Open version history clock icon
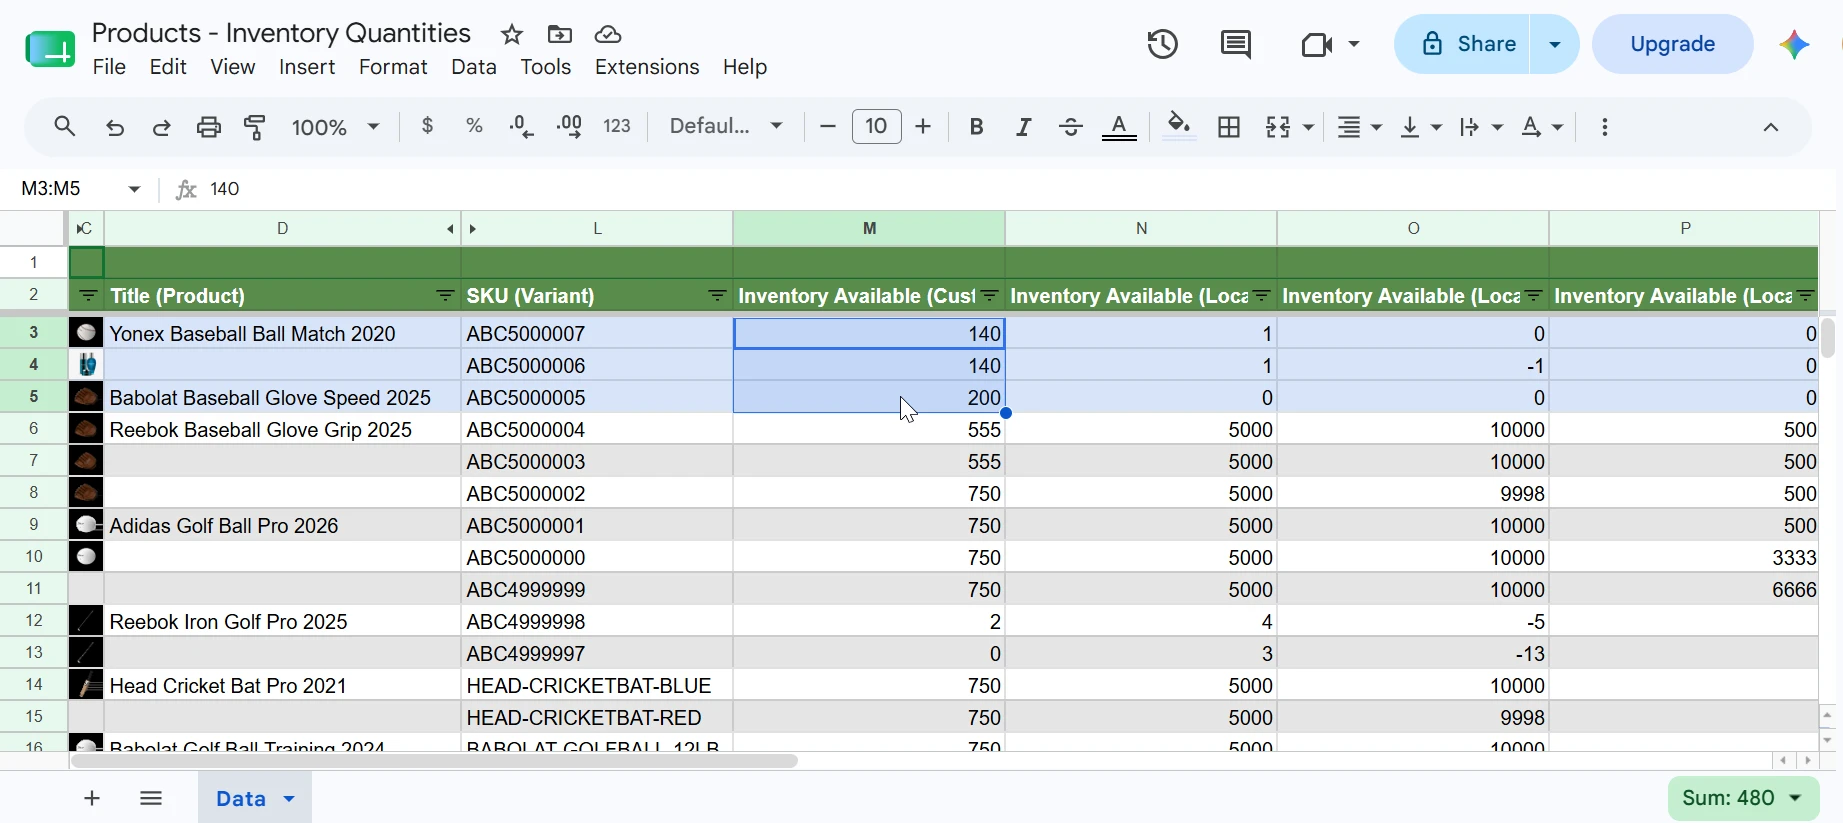 coord(1162,44)
